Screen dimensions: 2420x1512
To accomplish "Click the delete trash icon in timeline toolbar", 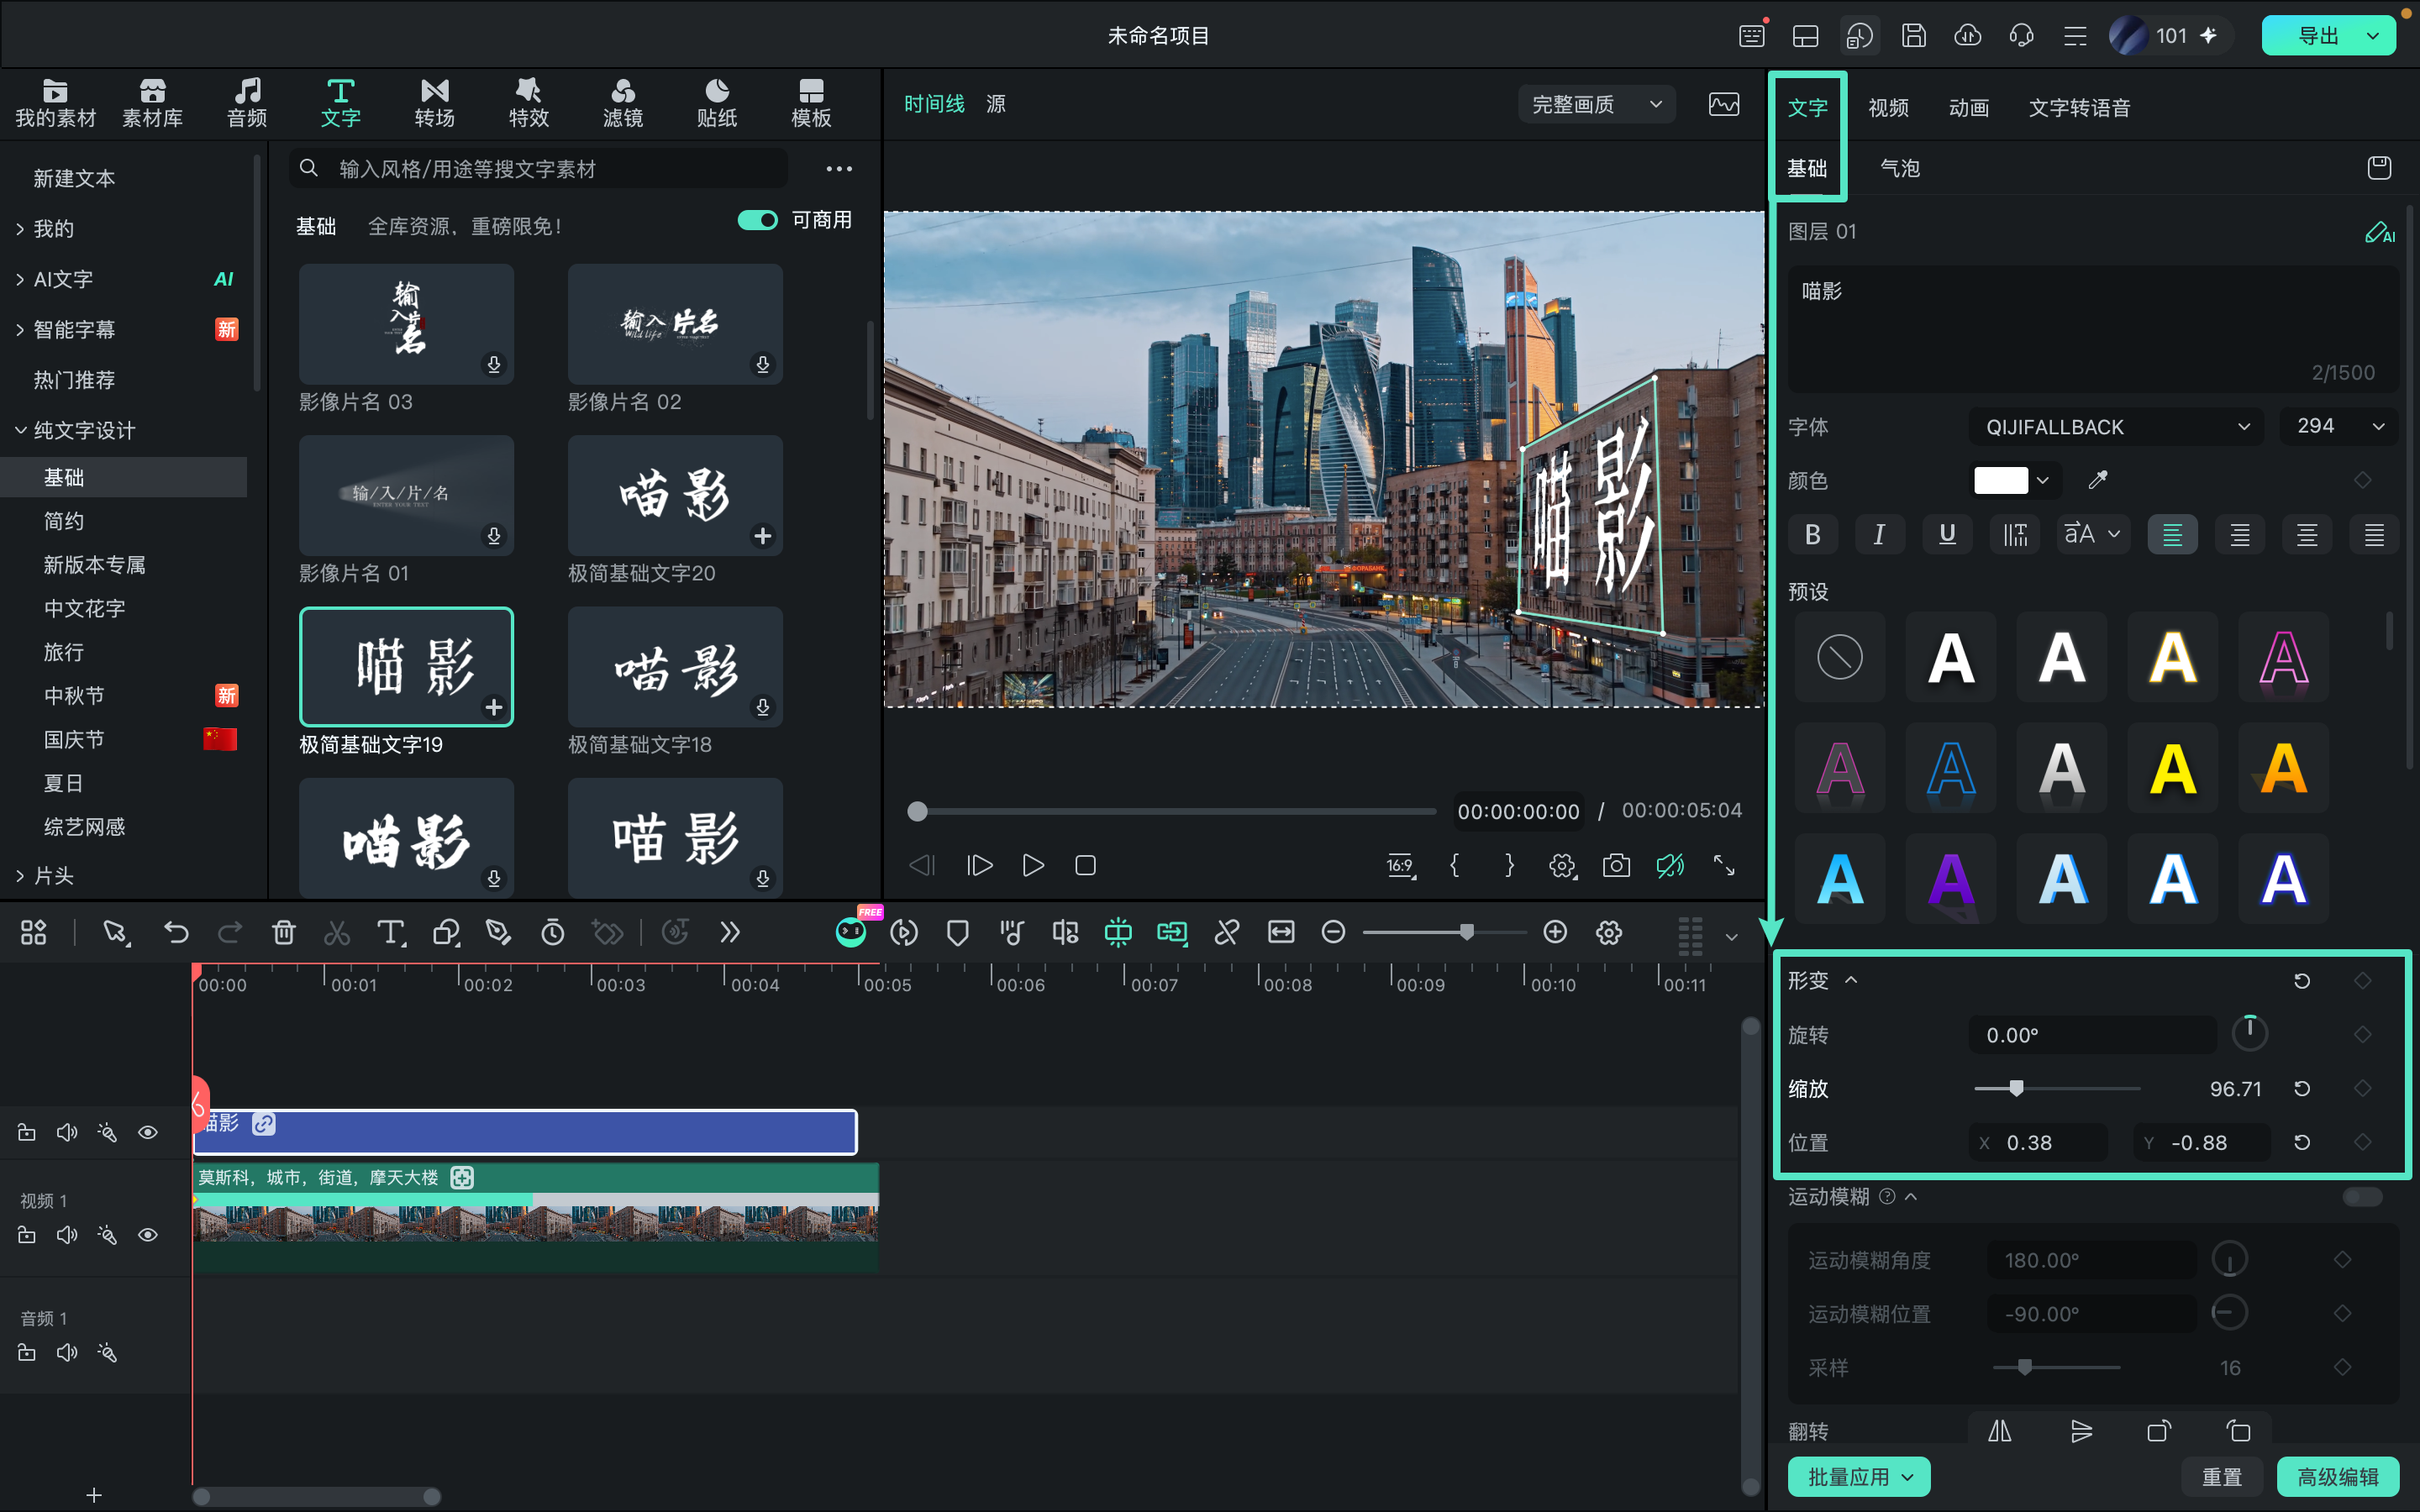I will pyautogui.click(x=283, y=933).
